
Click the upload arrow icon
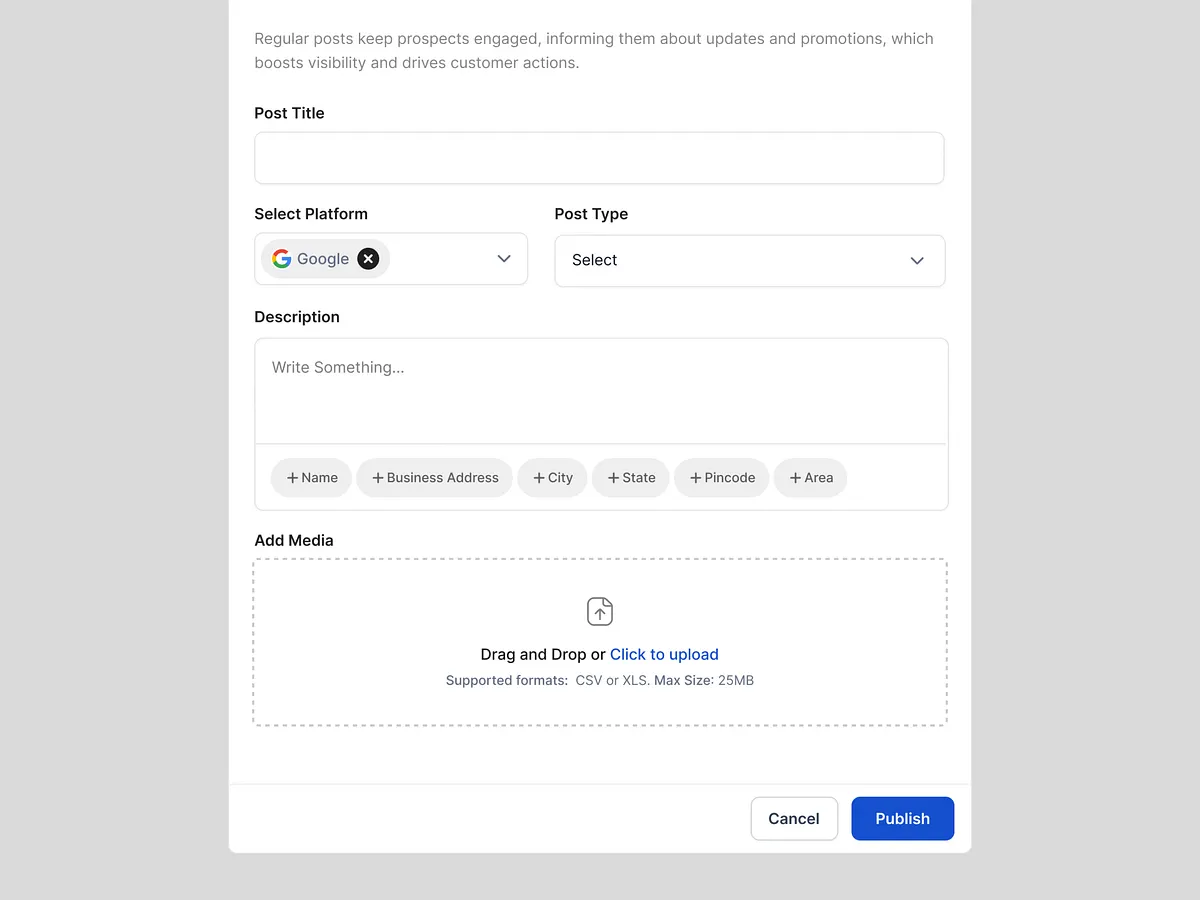coord(599,611)
